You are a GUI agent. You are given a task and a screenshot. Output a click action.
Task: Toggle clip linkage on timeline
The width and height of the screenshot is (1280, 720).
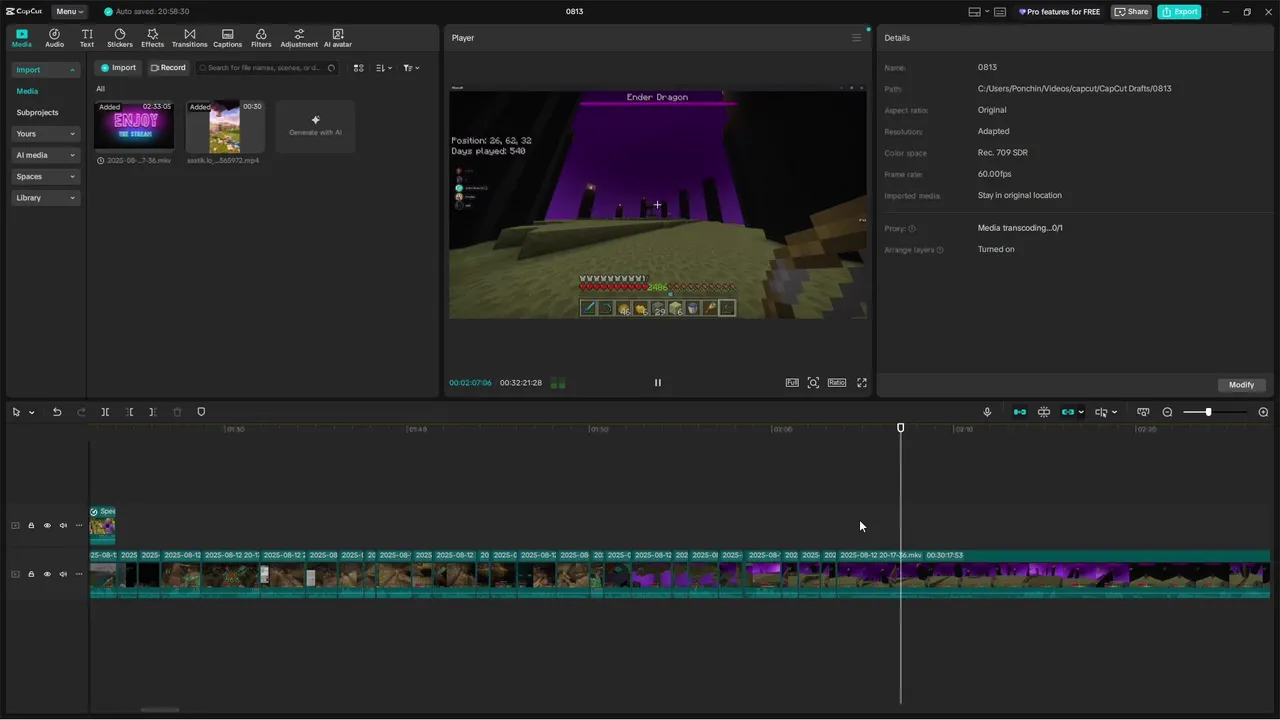(x=1068, y=412)
